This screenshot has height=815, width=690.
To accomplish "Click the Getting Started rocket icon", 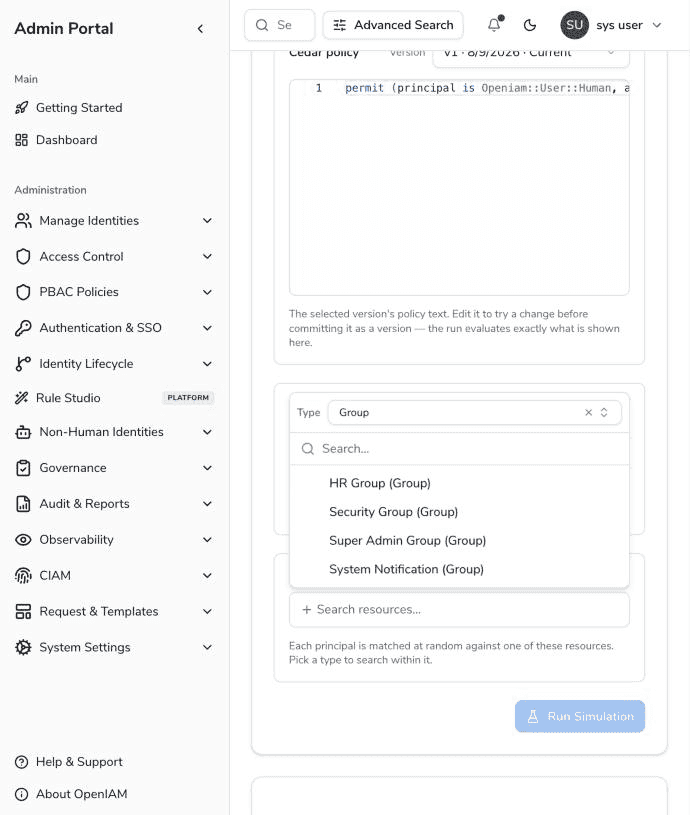I will 21,108.
